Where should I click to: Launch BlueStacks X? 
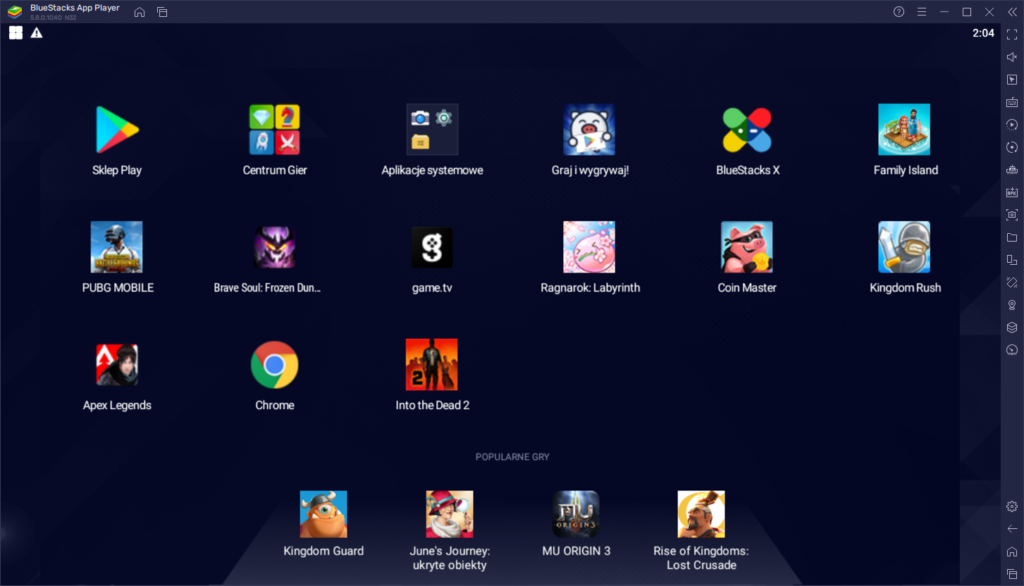[x=746, y=130]
